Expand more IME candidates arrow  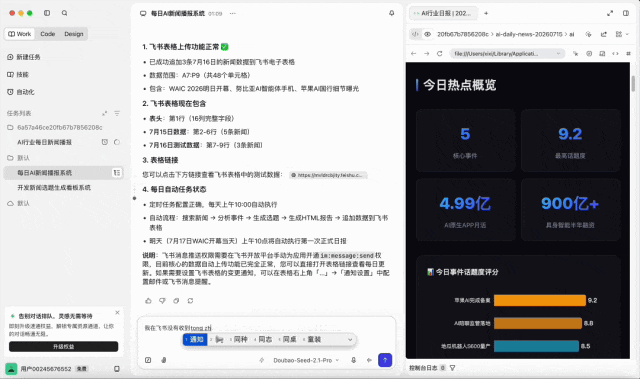coord(350,339)
